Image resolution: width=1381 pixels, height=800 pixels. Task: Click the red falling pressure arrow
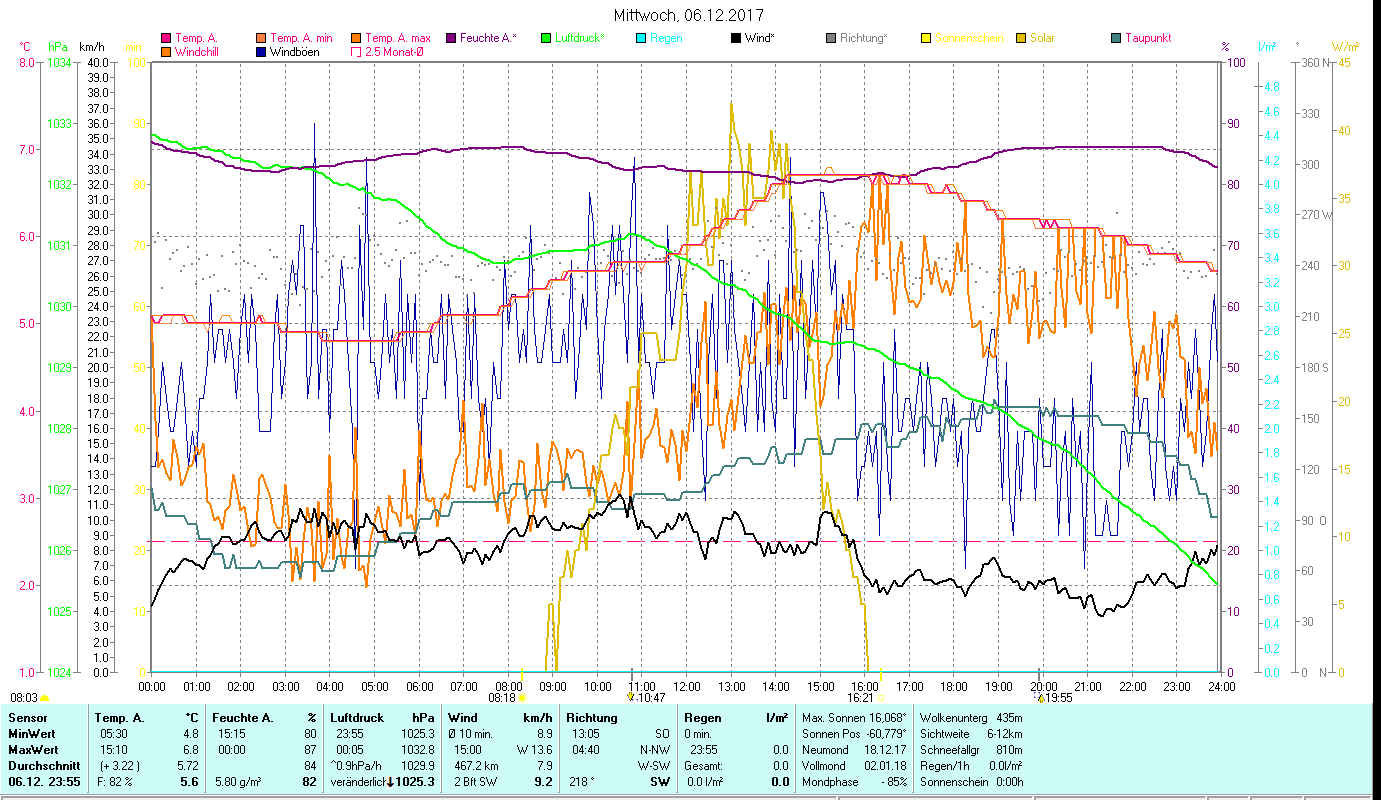[391, 782]
